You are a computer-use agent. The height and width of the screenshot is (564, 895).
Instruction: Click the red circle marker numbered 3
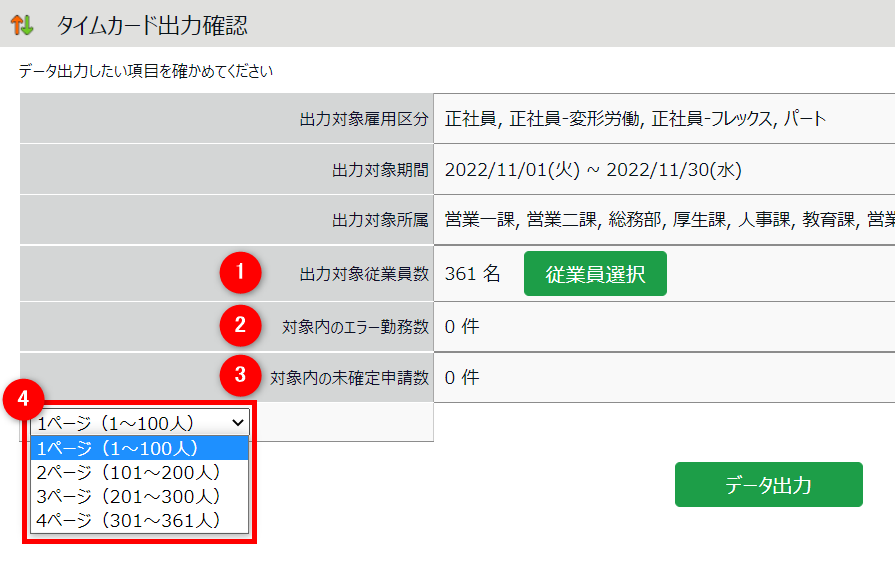point(240,376)
